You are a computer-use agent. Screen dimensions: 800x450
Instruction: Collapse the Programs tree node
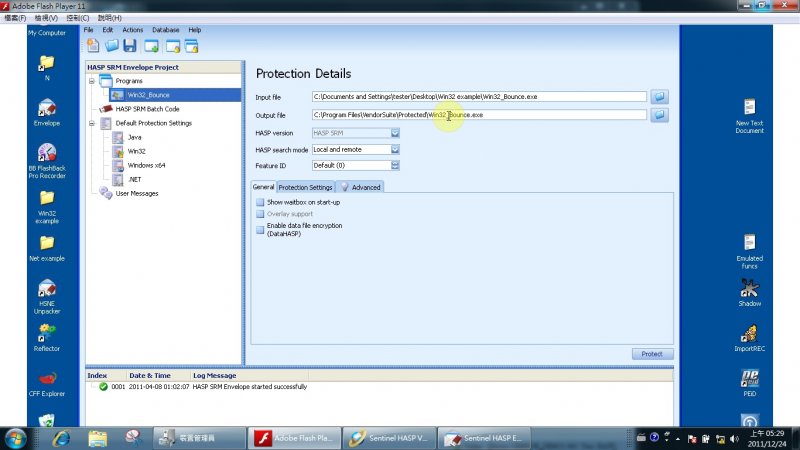[92, 81]
